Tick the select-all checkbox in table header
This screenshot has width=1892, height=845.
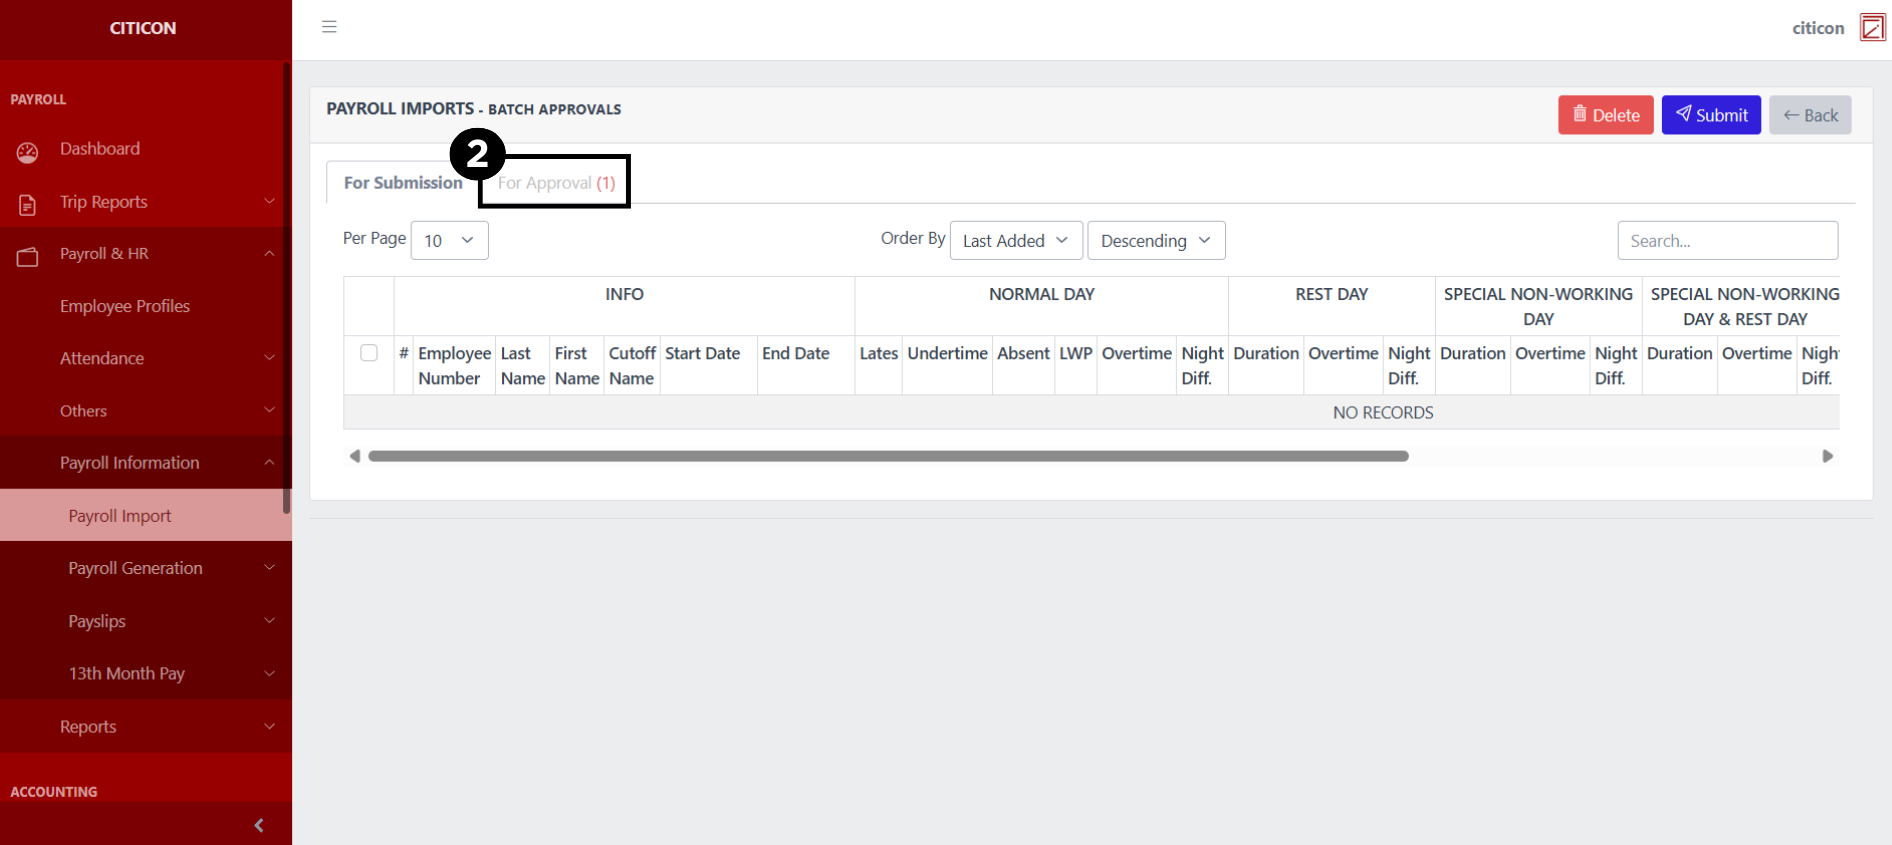[369, 353]
